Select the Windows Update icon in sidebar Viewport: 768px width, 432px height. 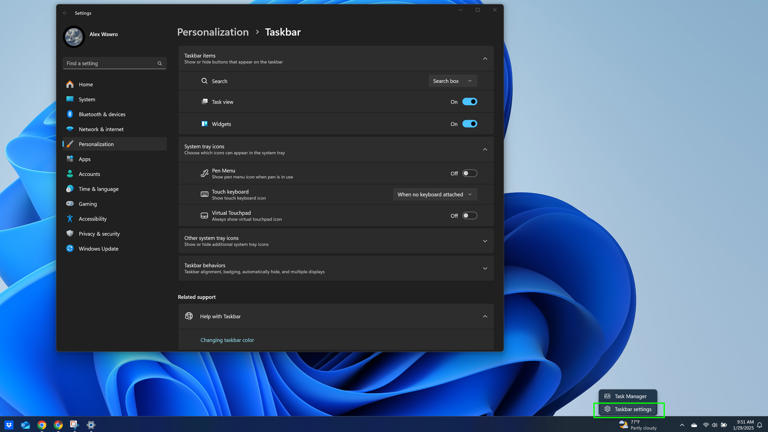point(70,248)
